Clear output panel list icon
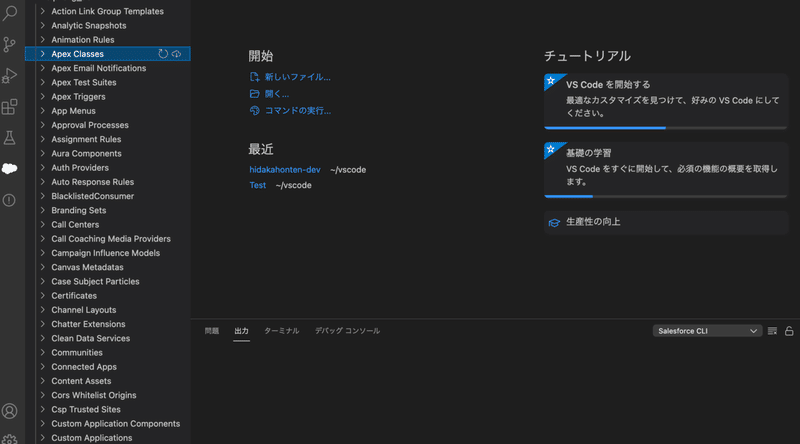The image size is (800, 444). [x=772, y=331]
